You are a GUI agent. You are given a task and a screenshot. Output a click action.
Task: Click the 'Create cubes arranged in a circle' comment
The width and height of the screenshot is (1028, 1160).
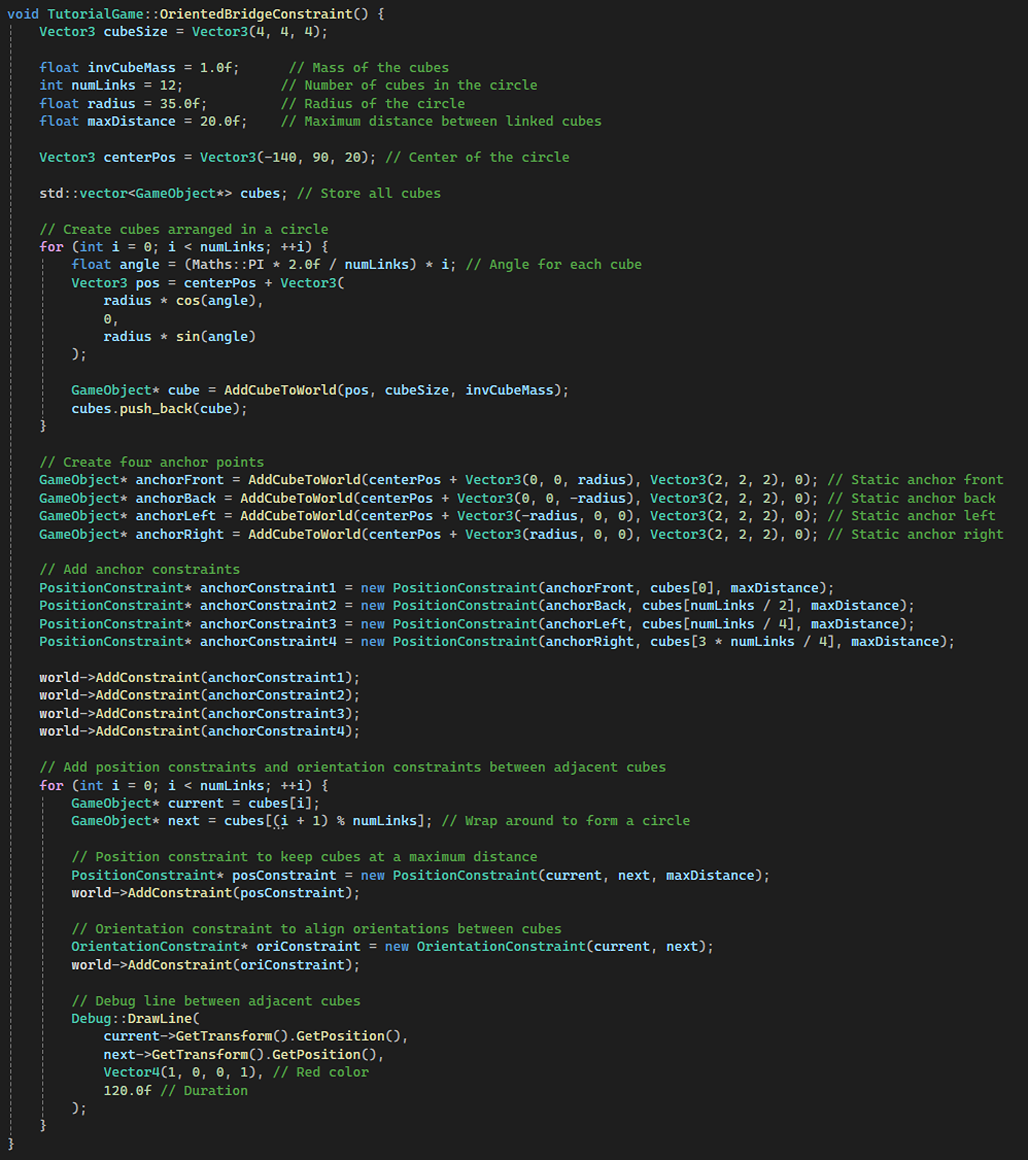183,229
